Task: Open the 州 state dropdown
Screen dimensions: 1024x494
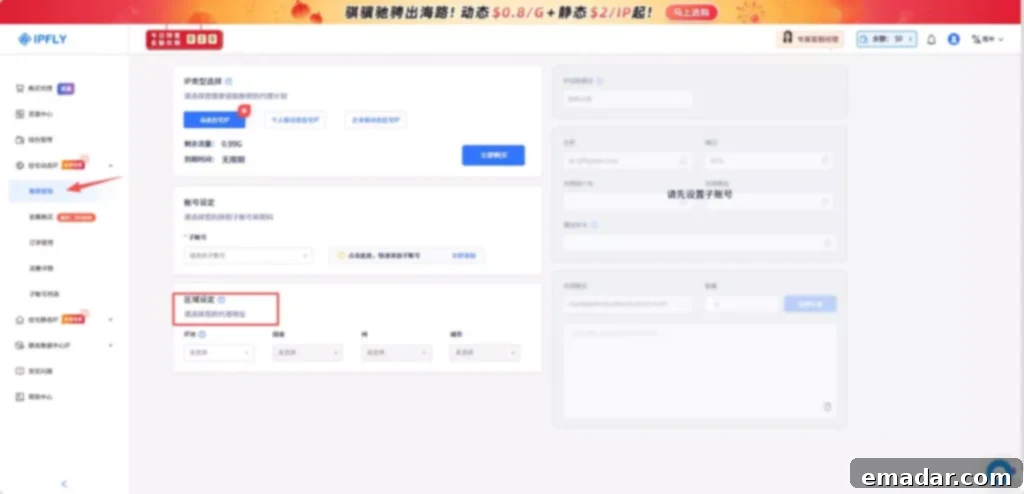Action: point(396,353)
